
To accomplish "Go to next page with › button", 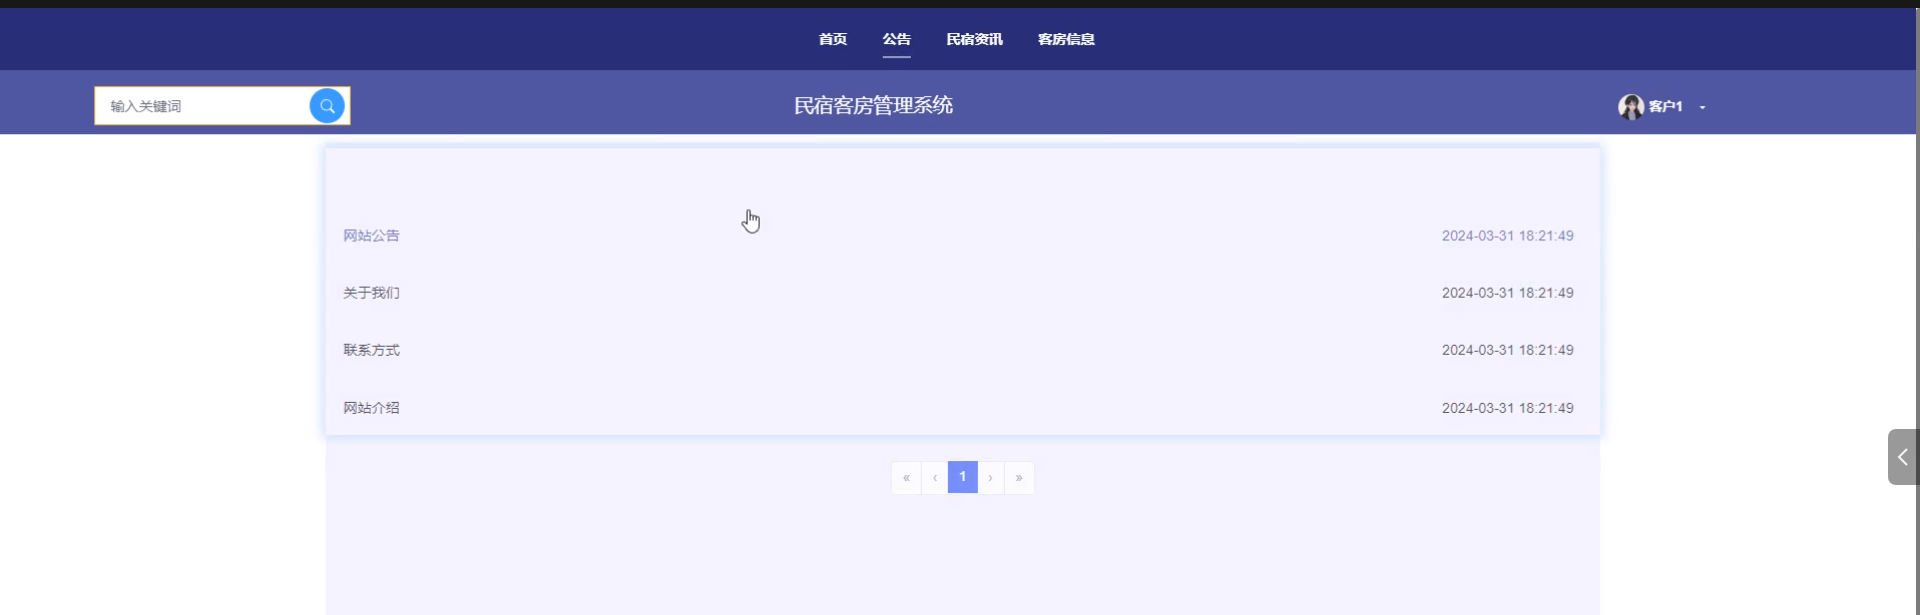I will click(990, 477).
